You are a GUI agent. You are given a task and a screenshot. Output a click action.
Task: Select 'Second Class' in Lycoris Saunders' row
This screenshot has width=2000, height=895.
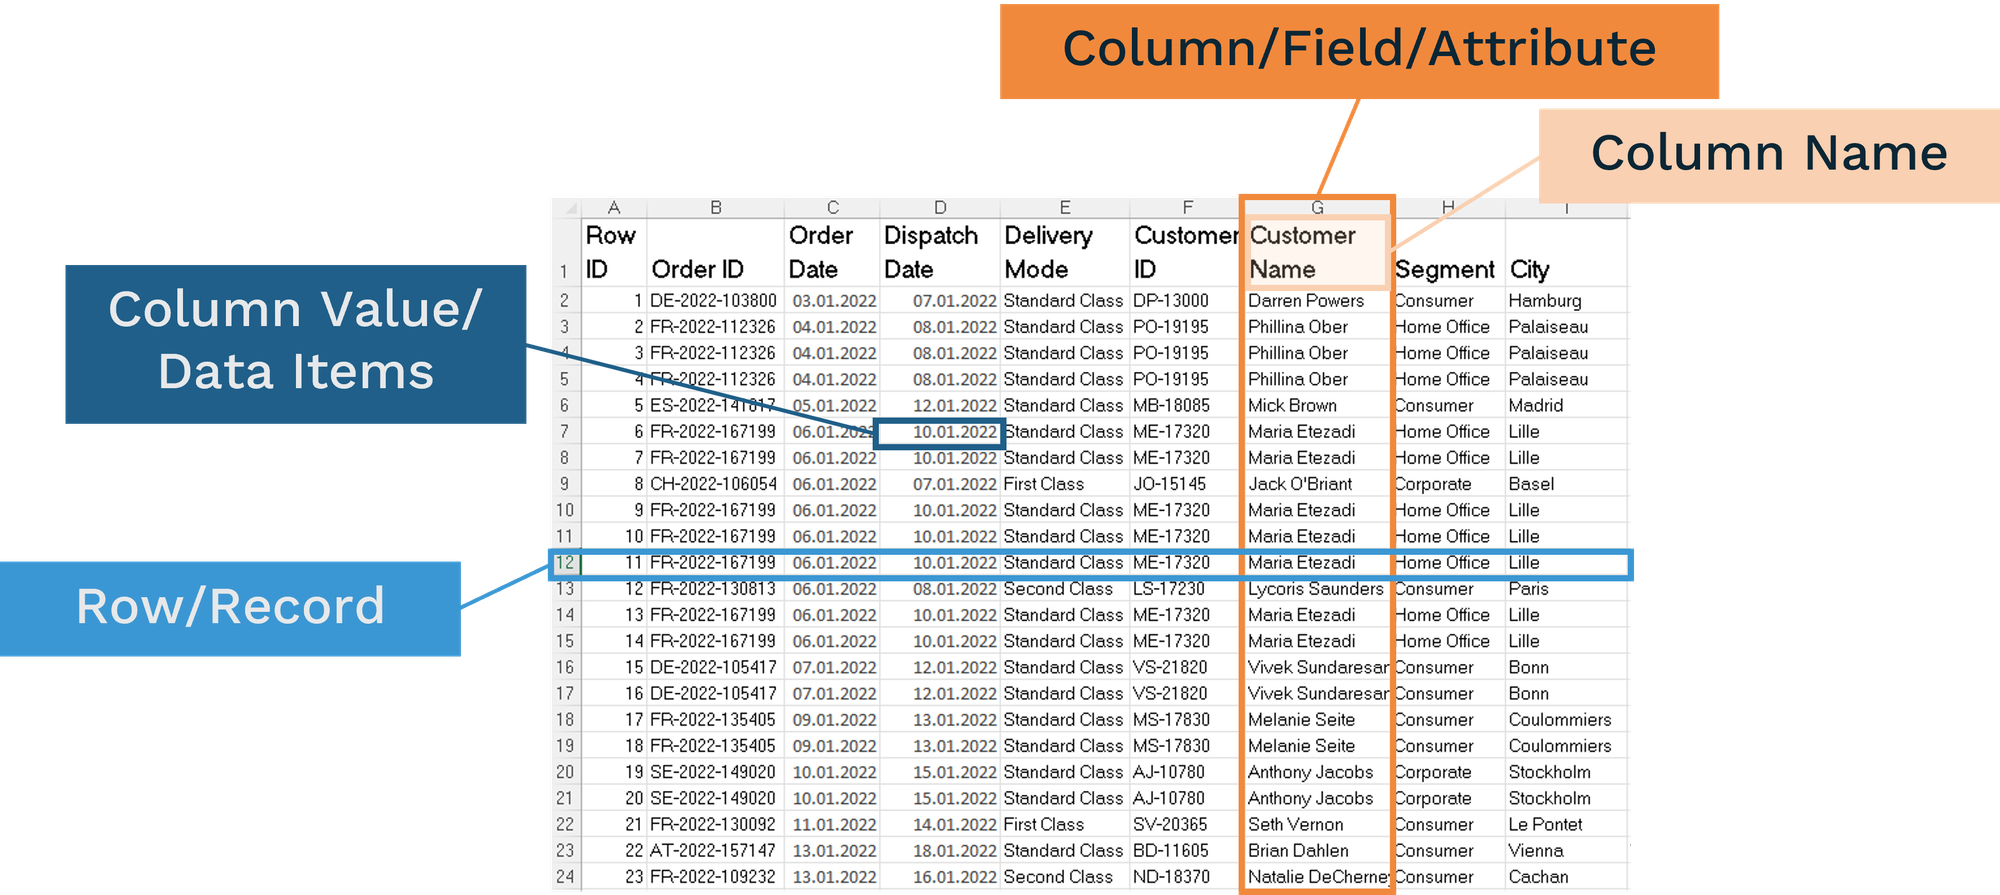click(1065, 589)
